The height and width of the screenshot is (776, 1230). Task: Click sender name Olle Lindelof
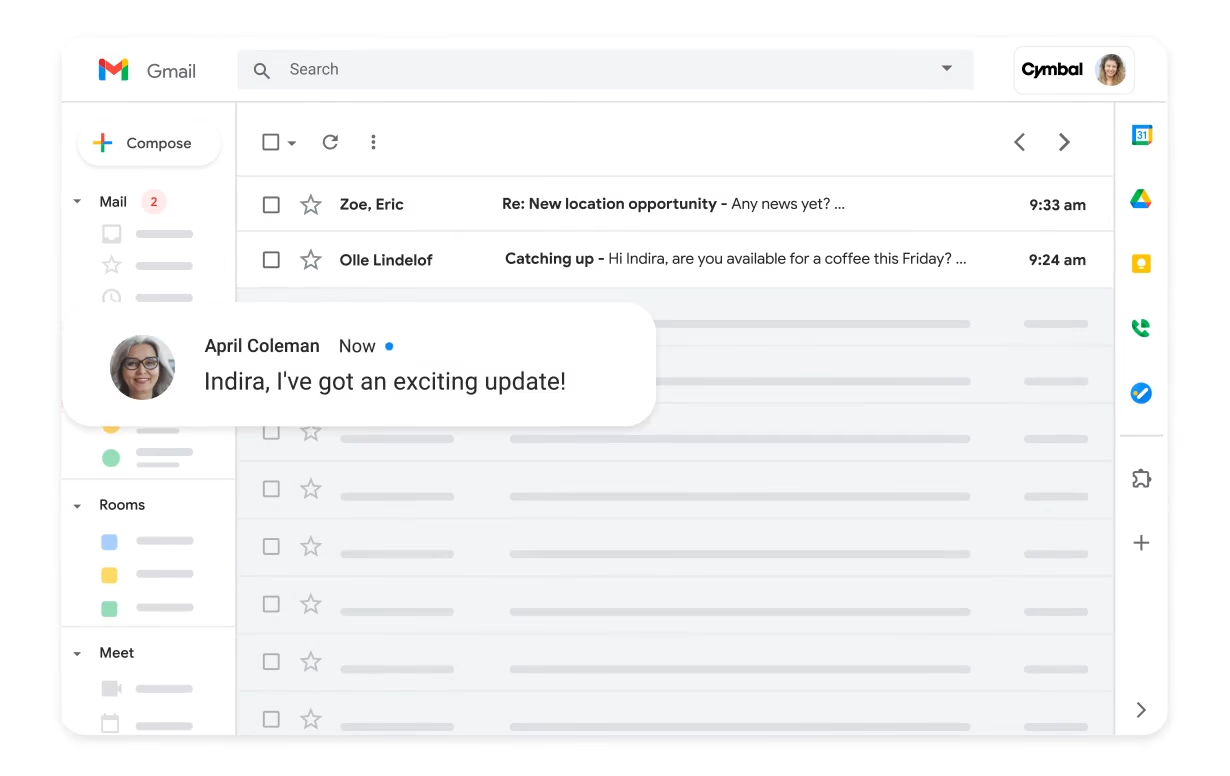click(386, 260)
